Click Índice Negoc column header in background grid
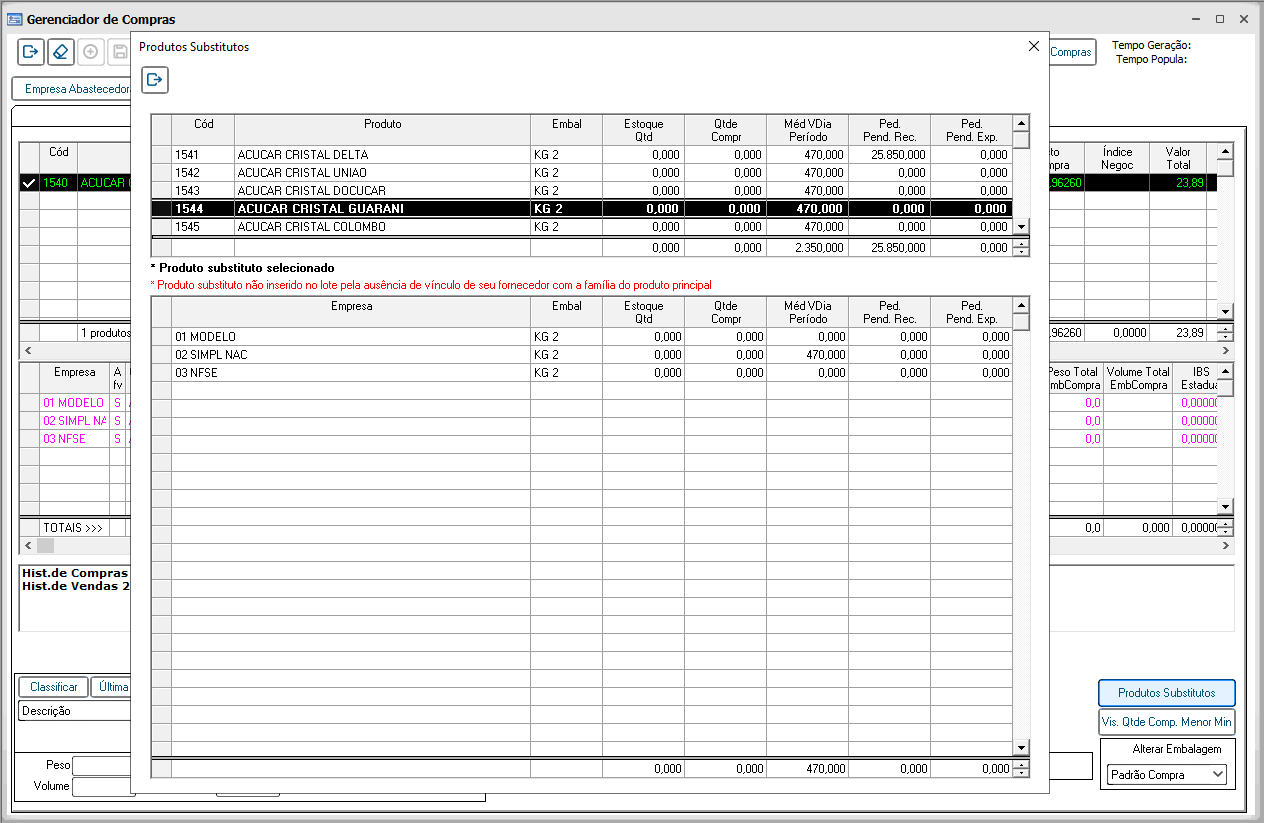Image resolution: width=1264 pixels, height=823 pixels. (x=1117, y=158)
